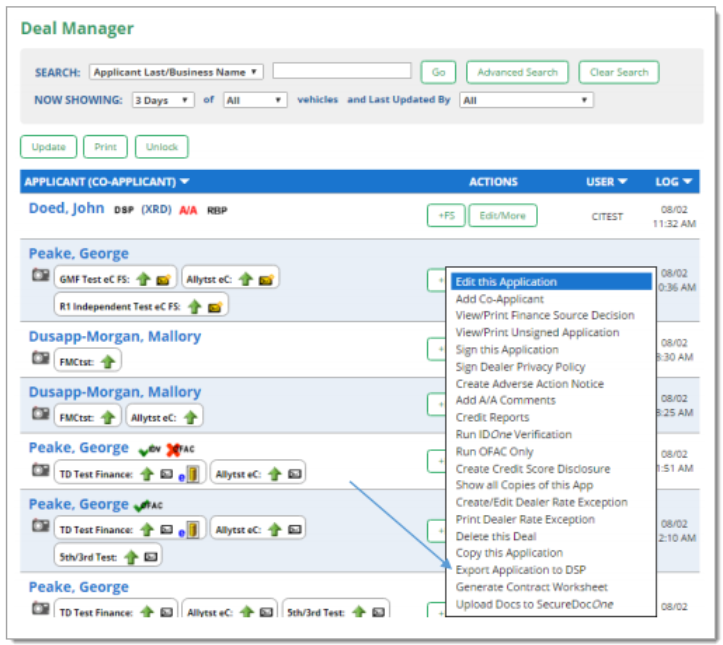
Task: Click the Go search button
Action: coord(439,72)
